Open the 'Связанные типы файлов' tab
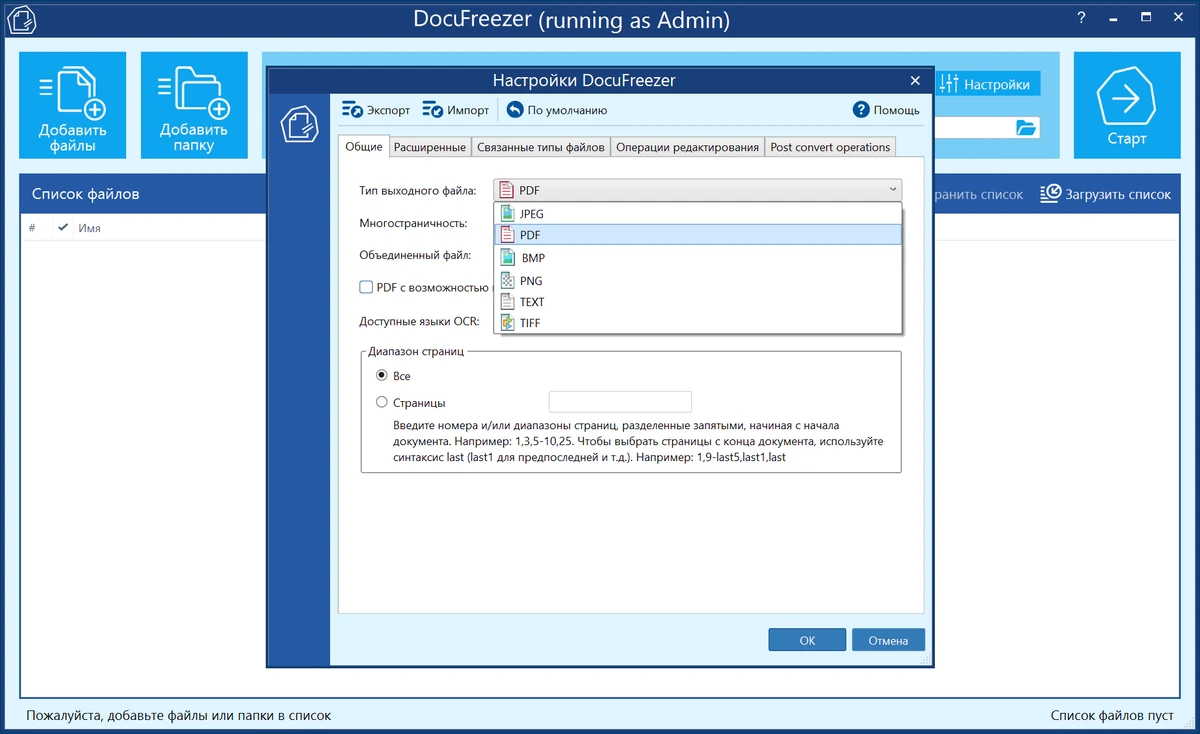This screenshot has width=1200, height=734. [x=540, y=147]
